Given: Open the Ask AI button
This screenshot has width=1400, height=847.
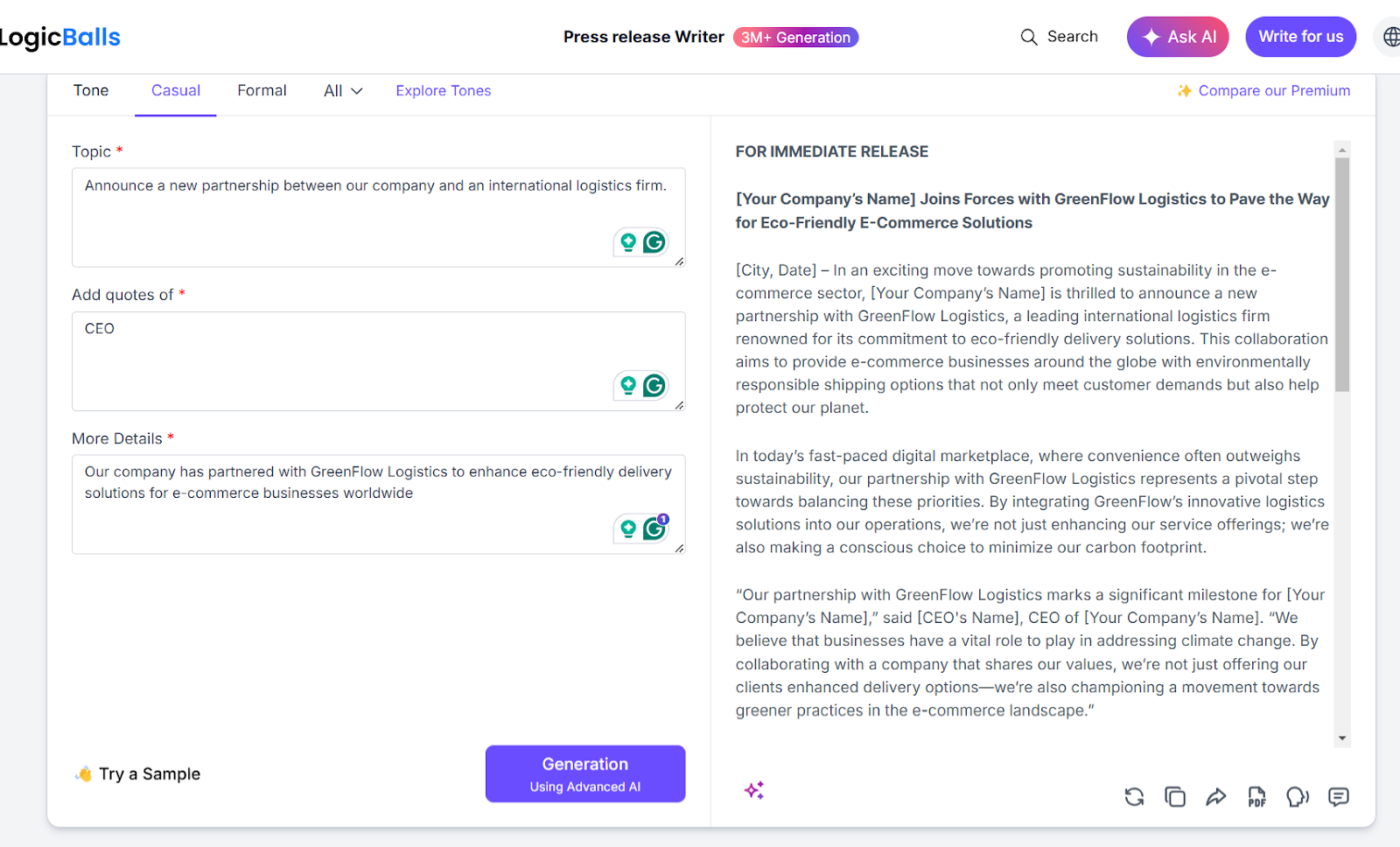Looking at the screenshot, I should [1179, 37].
